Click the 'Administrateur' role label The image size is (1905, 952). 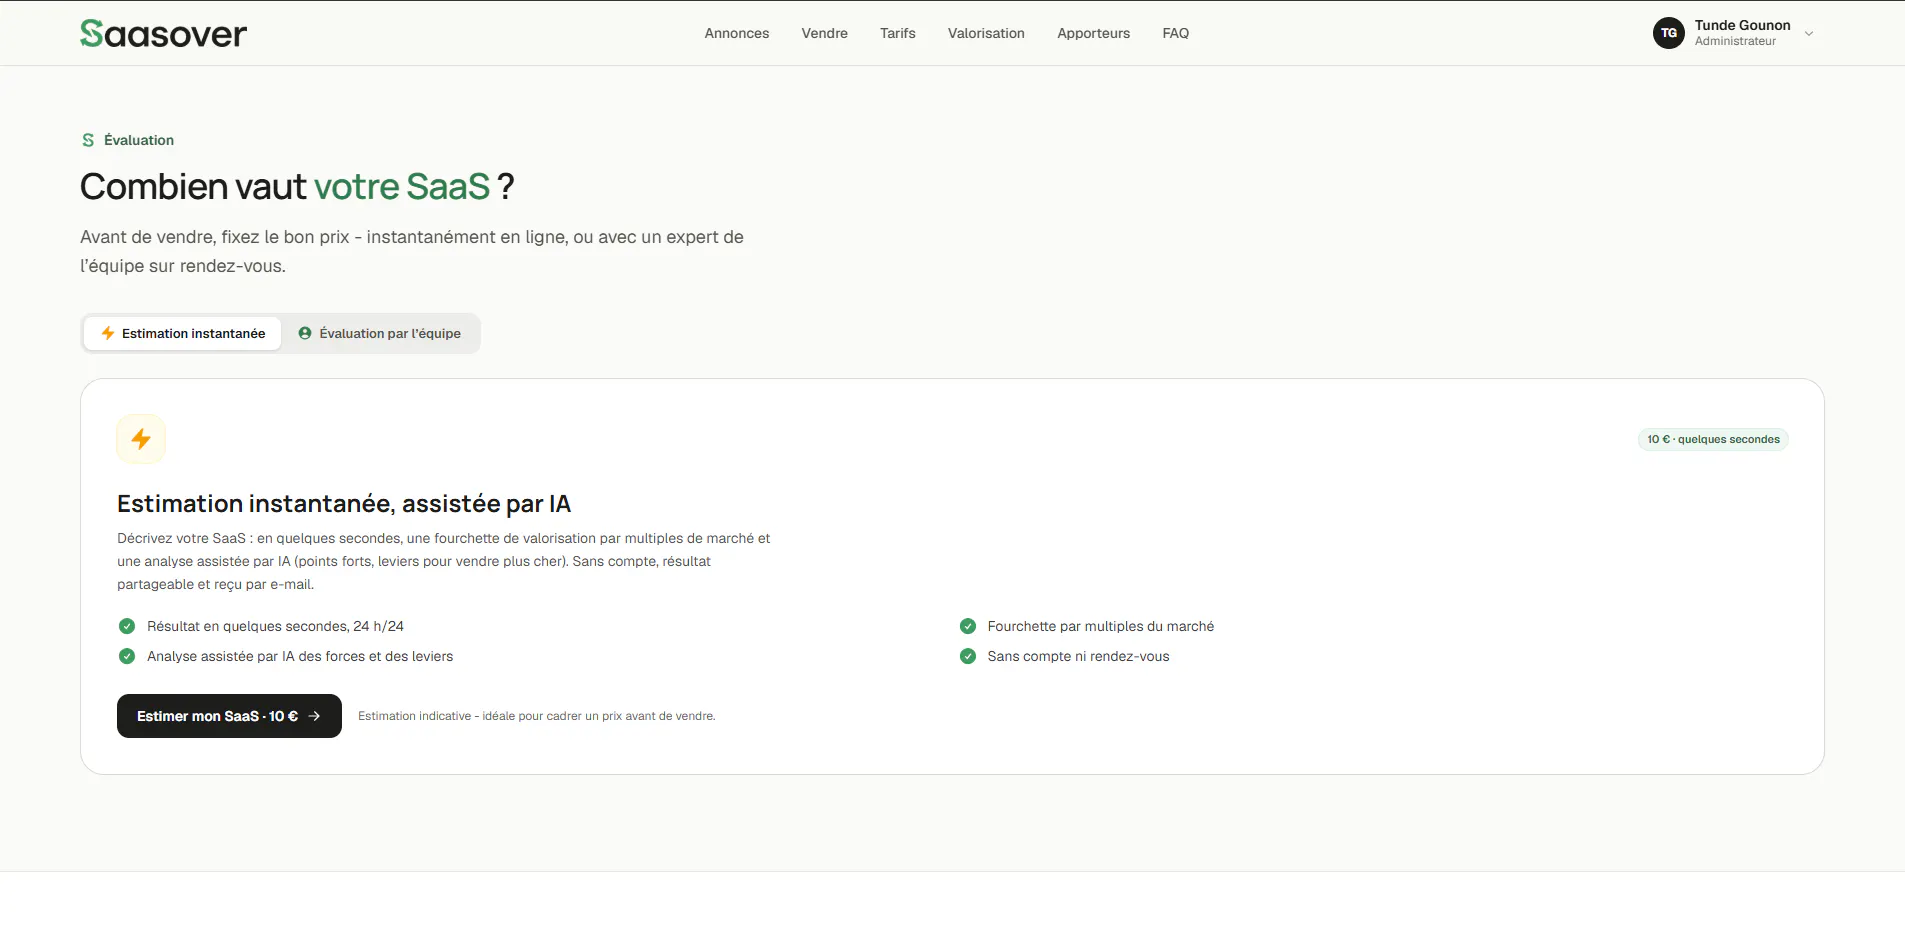(1735, 41)
